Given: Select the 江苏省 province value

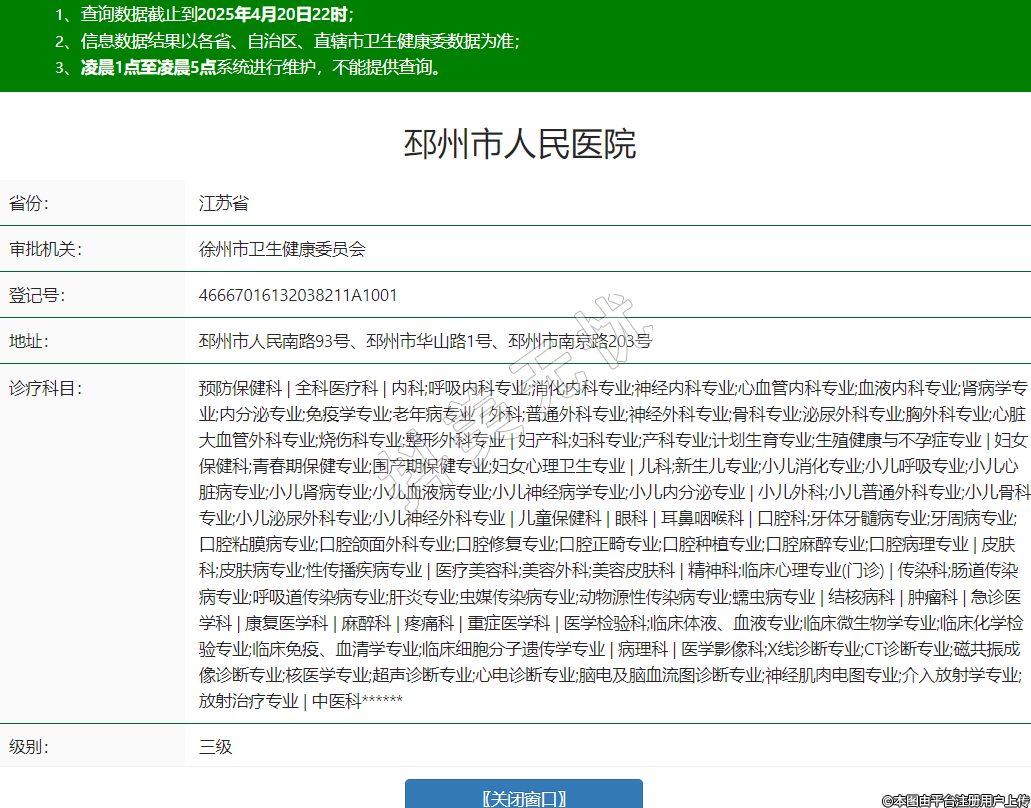Looking at the screenshot, I should tap(223, 203).
